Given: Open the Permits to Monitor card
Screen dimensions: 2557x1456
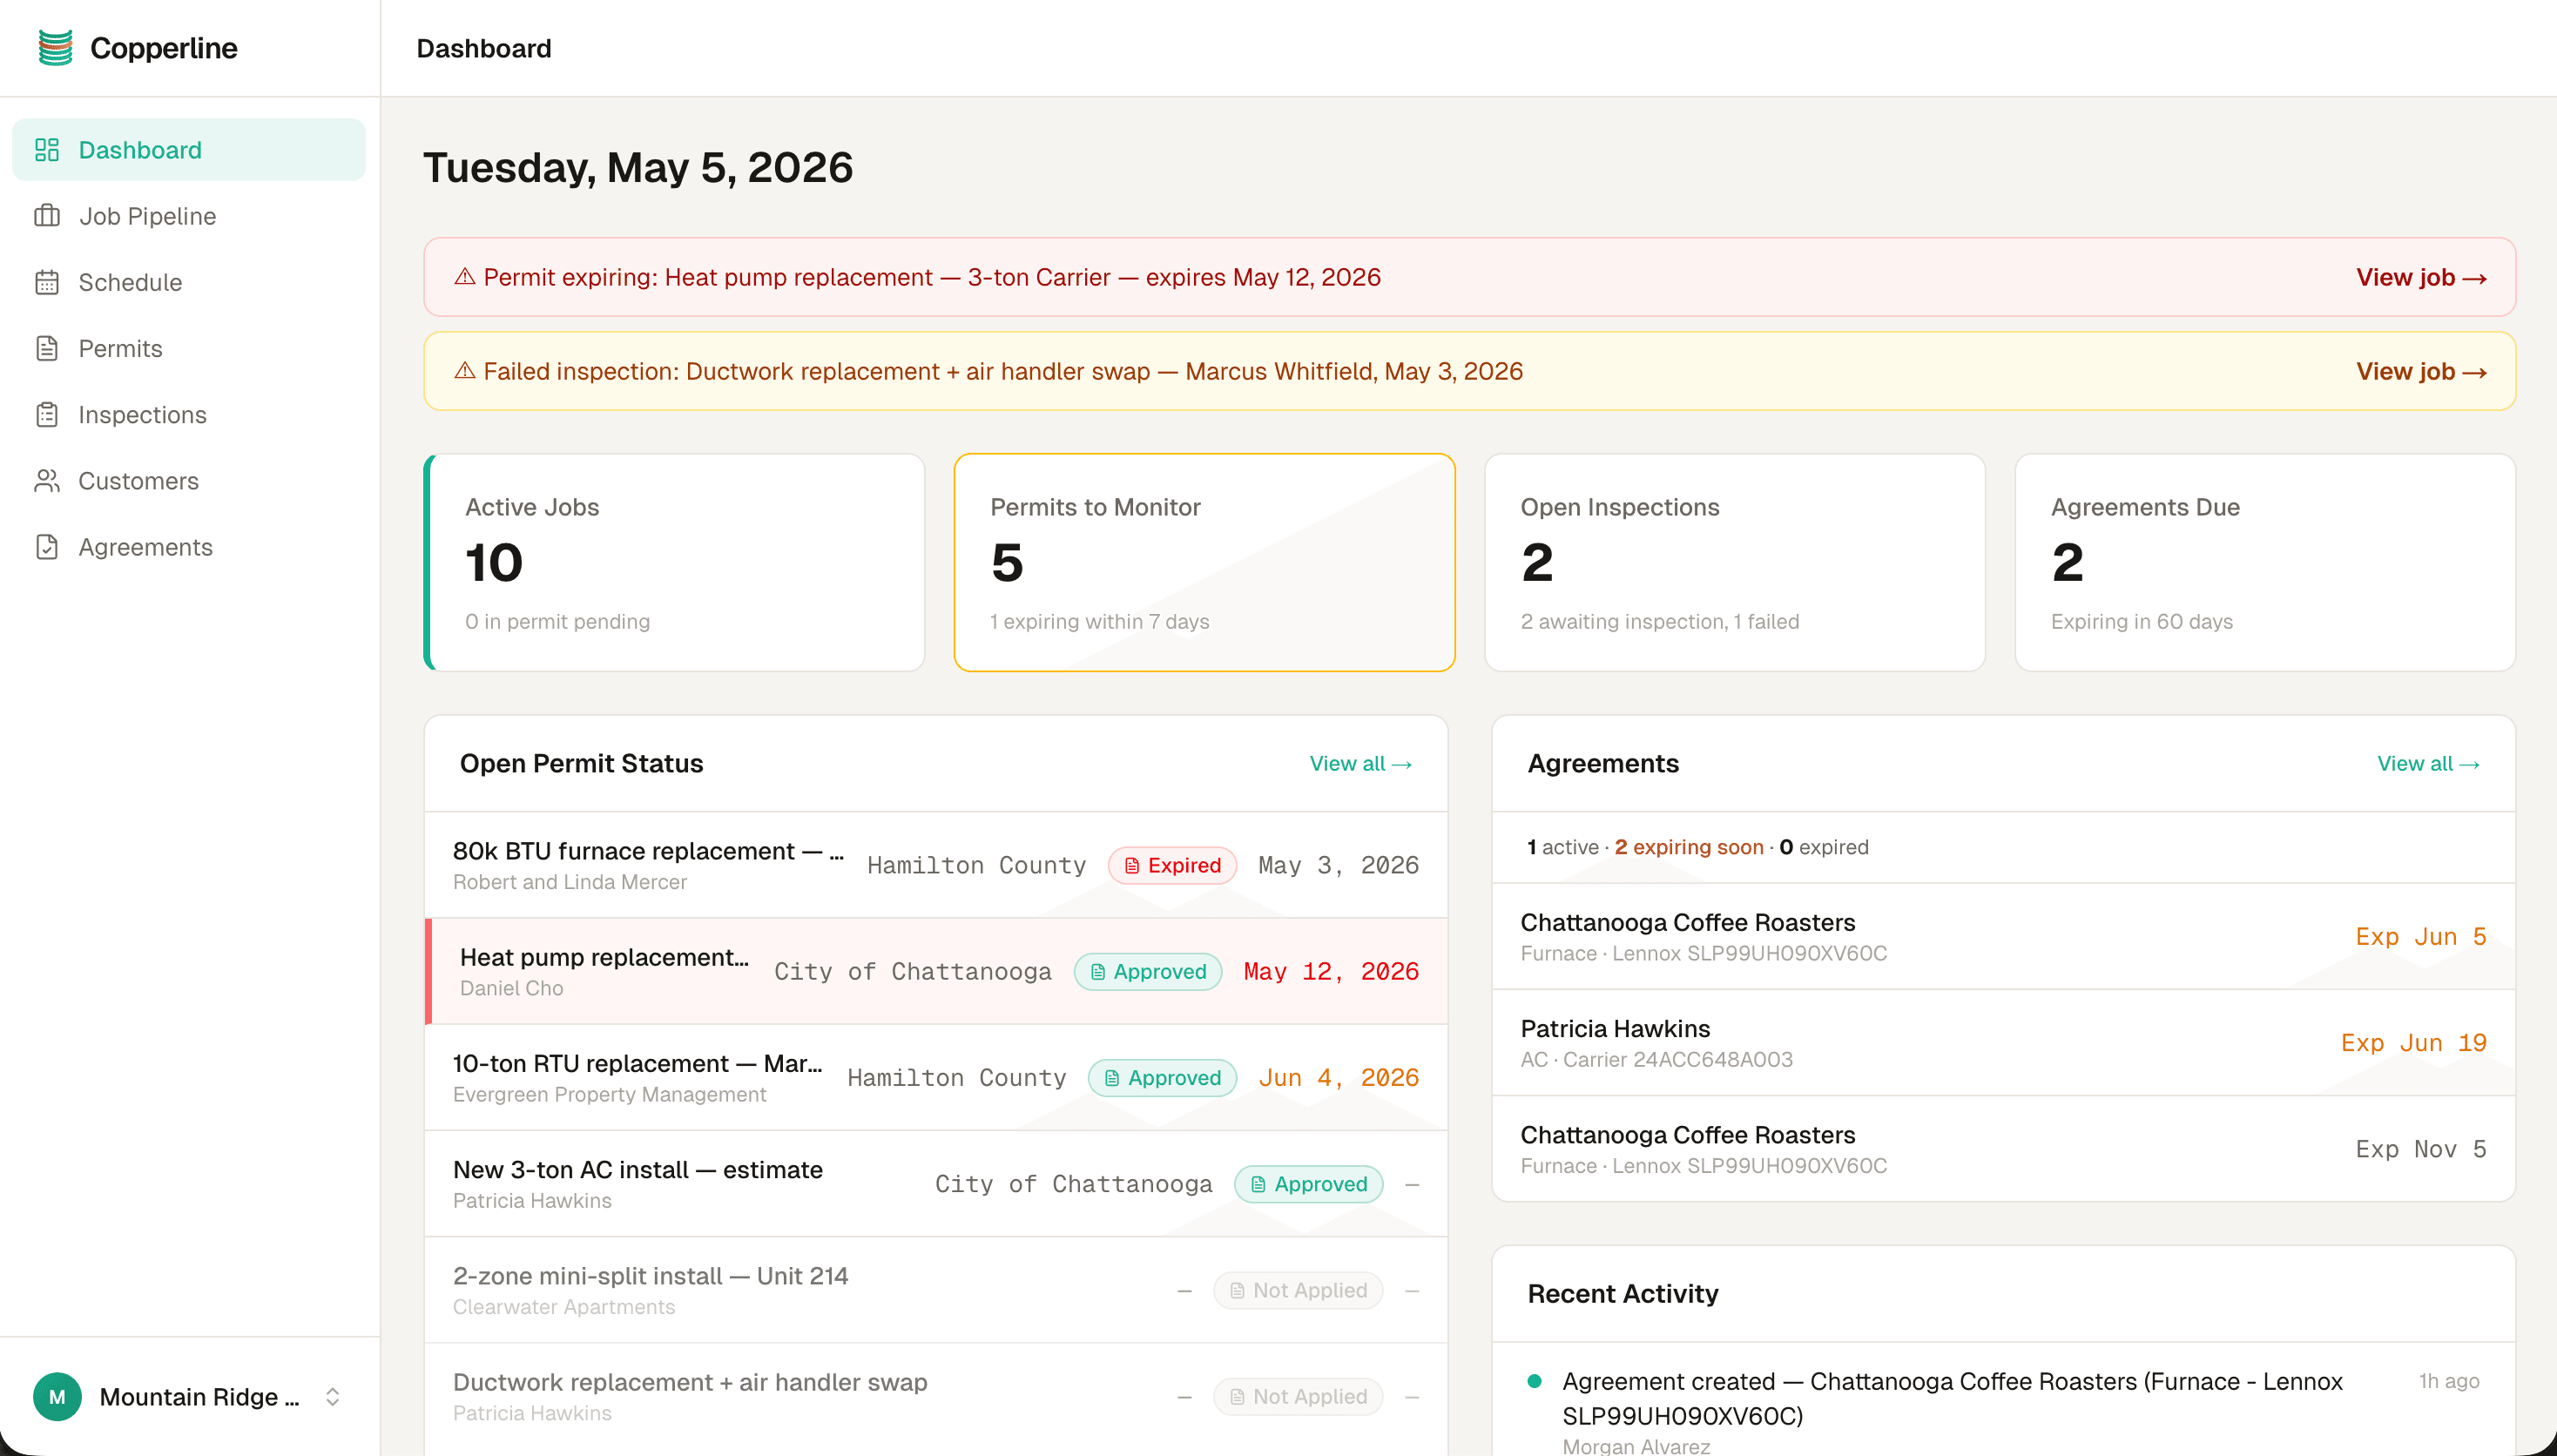Looking at the screenshot, I should tap(1204, 562).
